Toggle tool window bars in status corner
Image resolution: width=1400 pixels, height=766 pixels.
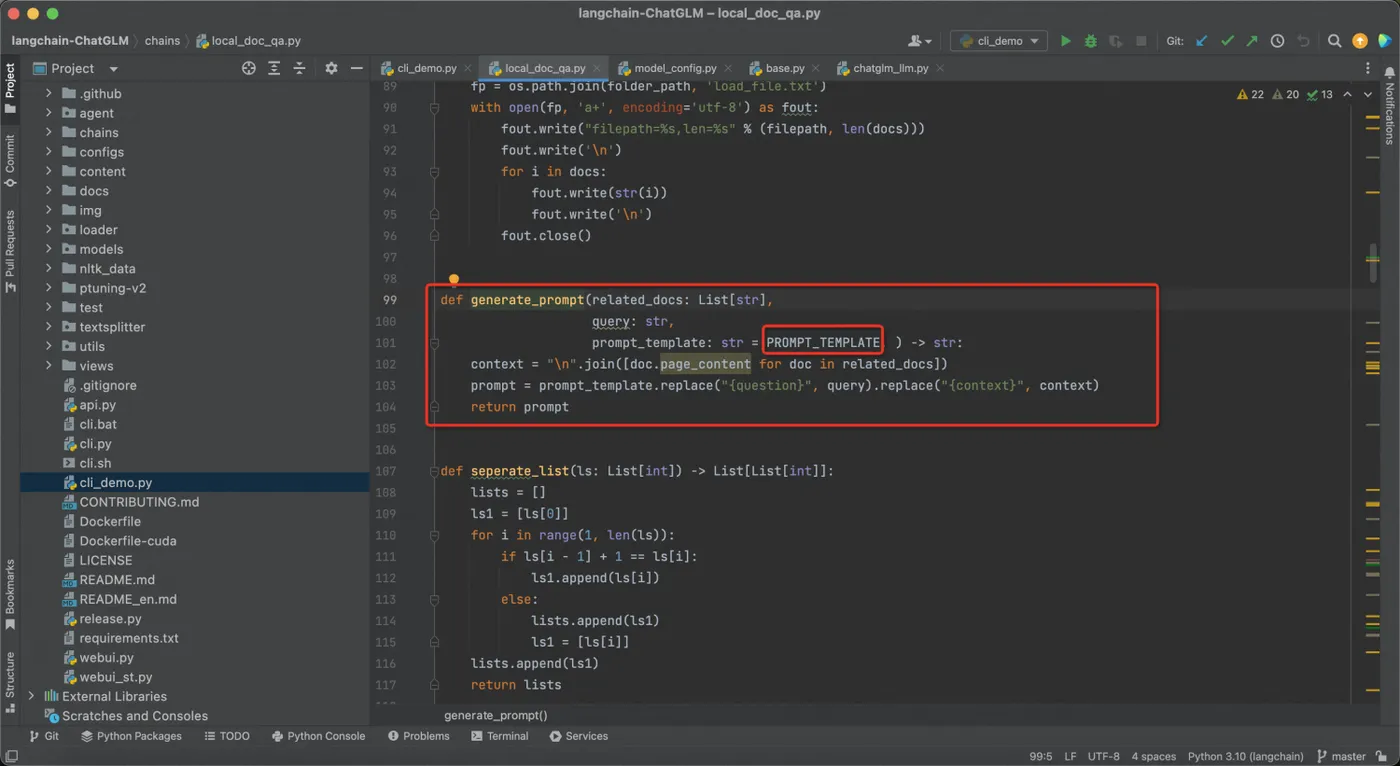pyautogui.click(x=11, y=756)
